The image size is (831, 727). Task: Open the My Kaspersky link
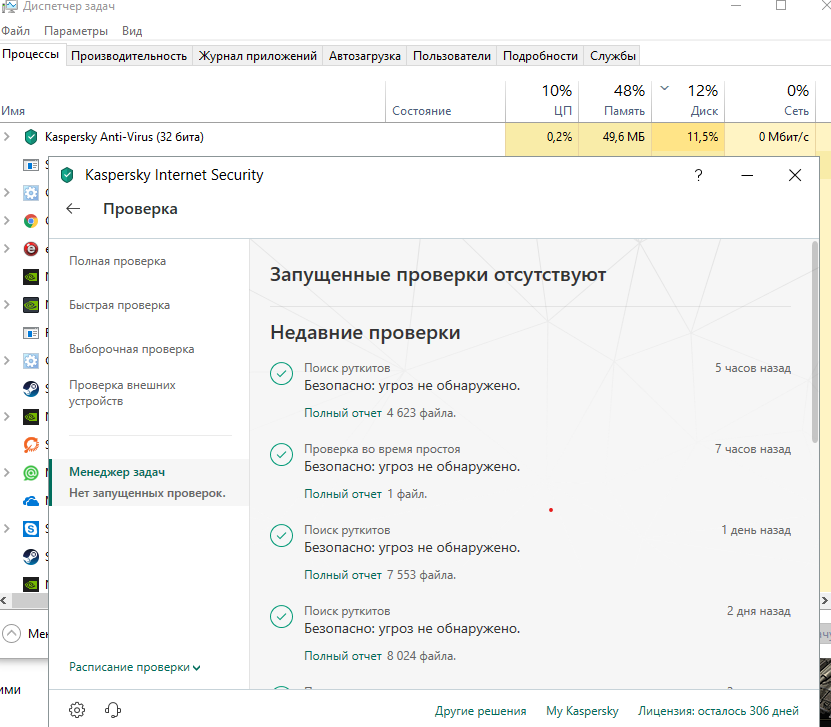tap(582, 711)
